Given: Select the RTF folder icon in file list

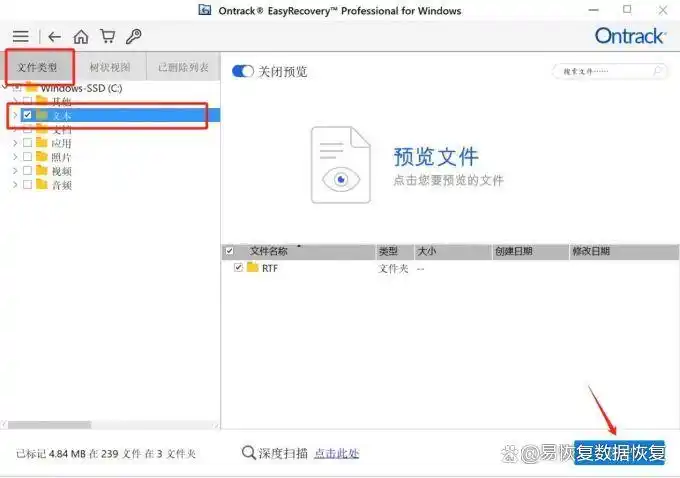Looking at the screenshot, I should pyautogui.click(x=252, y=267).
